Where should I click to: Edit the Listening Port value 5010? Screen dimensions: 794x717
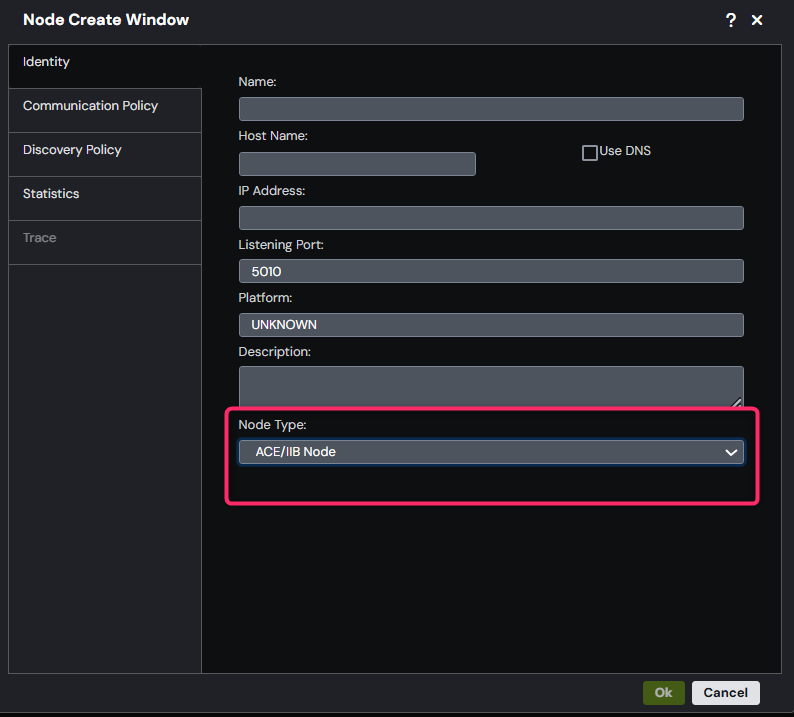491,271
